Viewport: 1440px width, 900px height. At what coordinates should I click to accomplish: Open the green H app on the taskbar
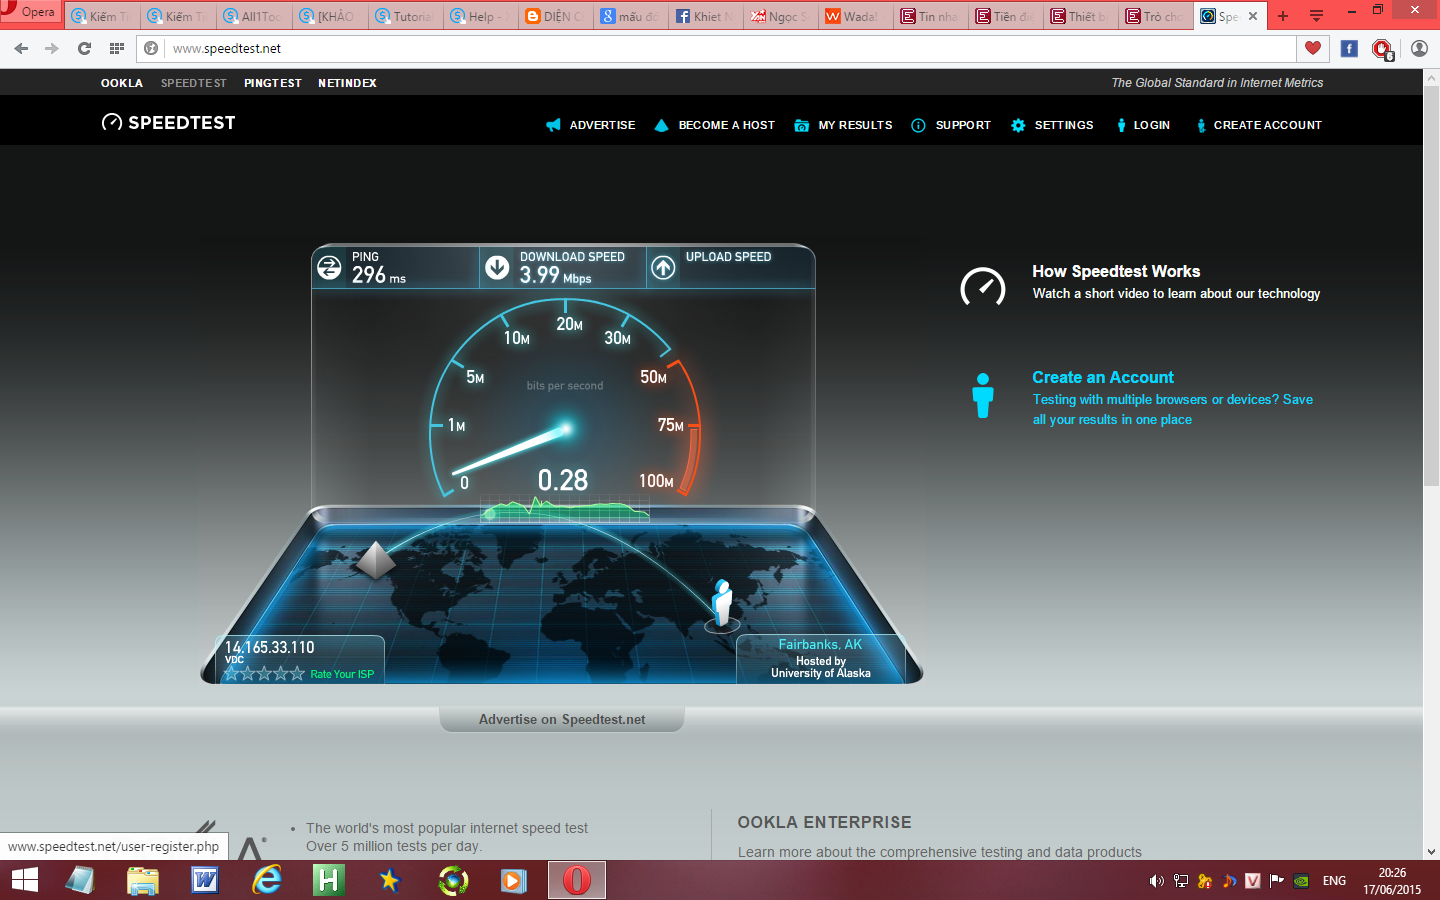coord(328,880)
